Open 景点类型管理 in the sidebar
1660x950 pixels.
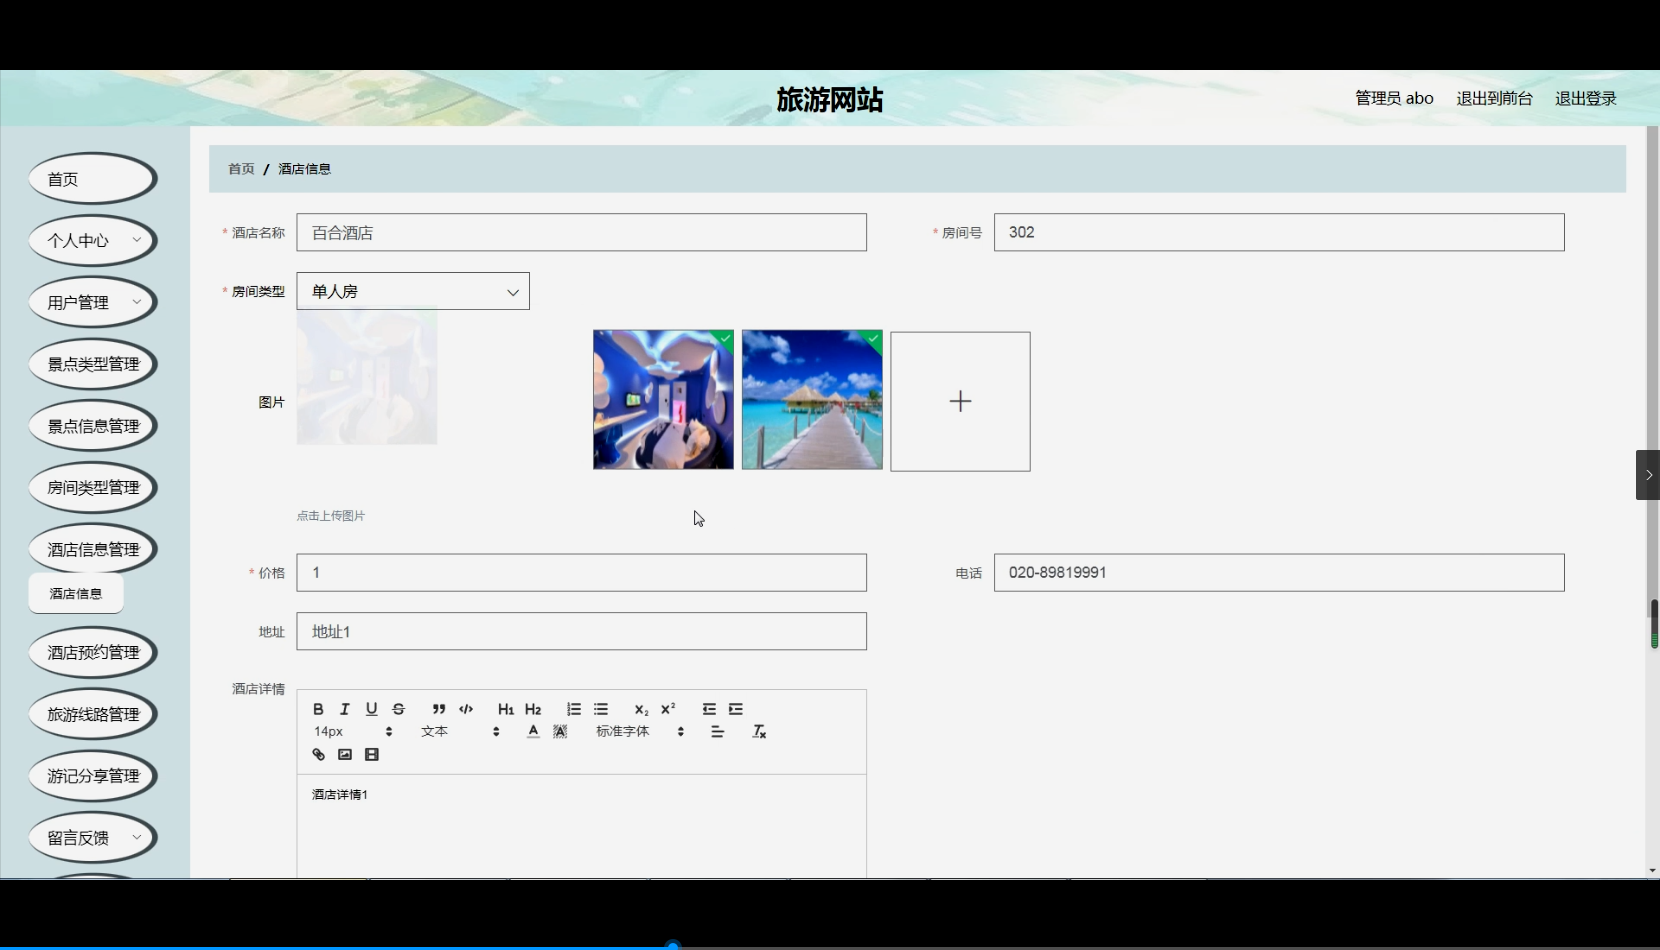tap(92, 364)
